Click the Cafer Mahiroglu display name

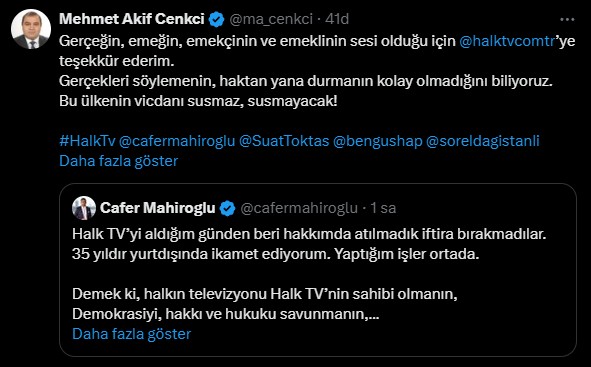[158, 208]
